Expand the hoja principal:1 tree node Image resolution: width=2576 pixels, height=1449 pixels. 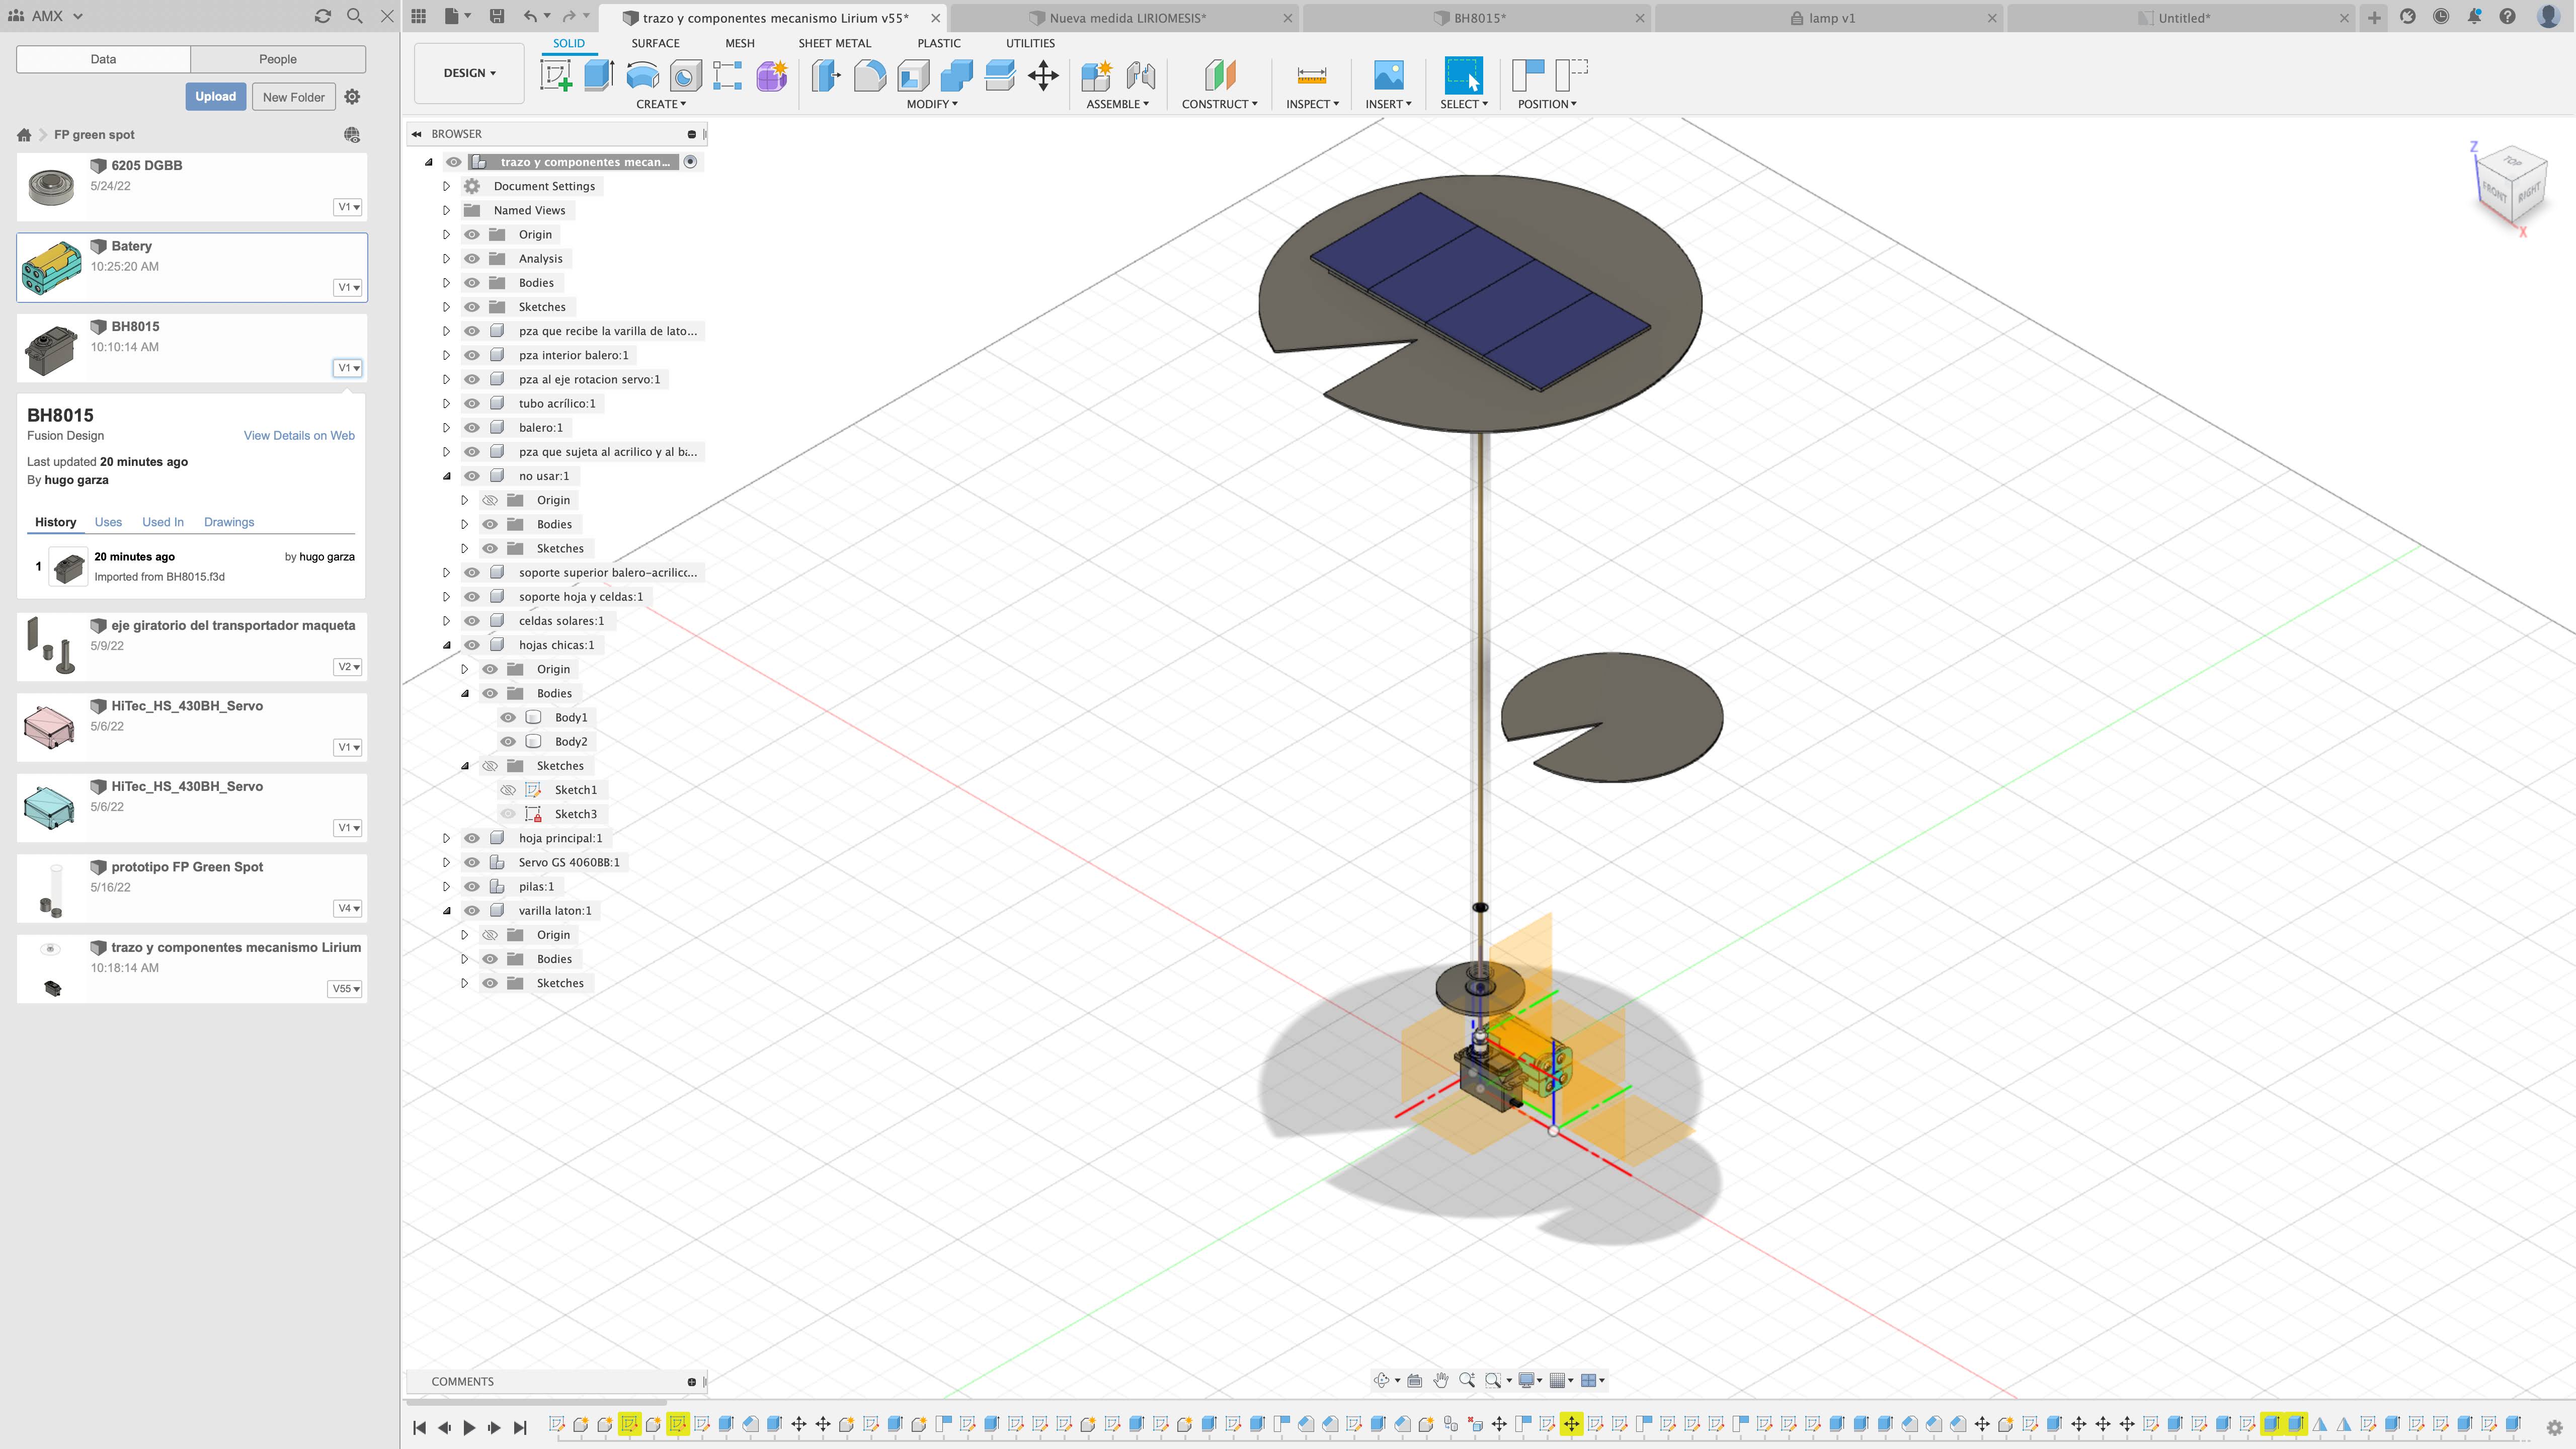click(447, 838)
